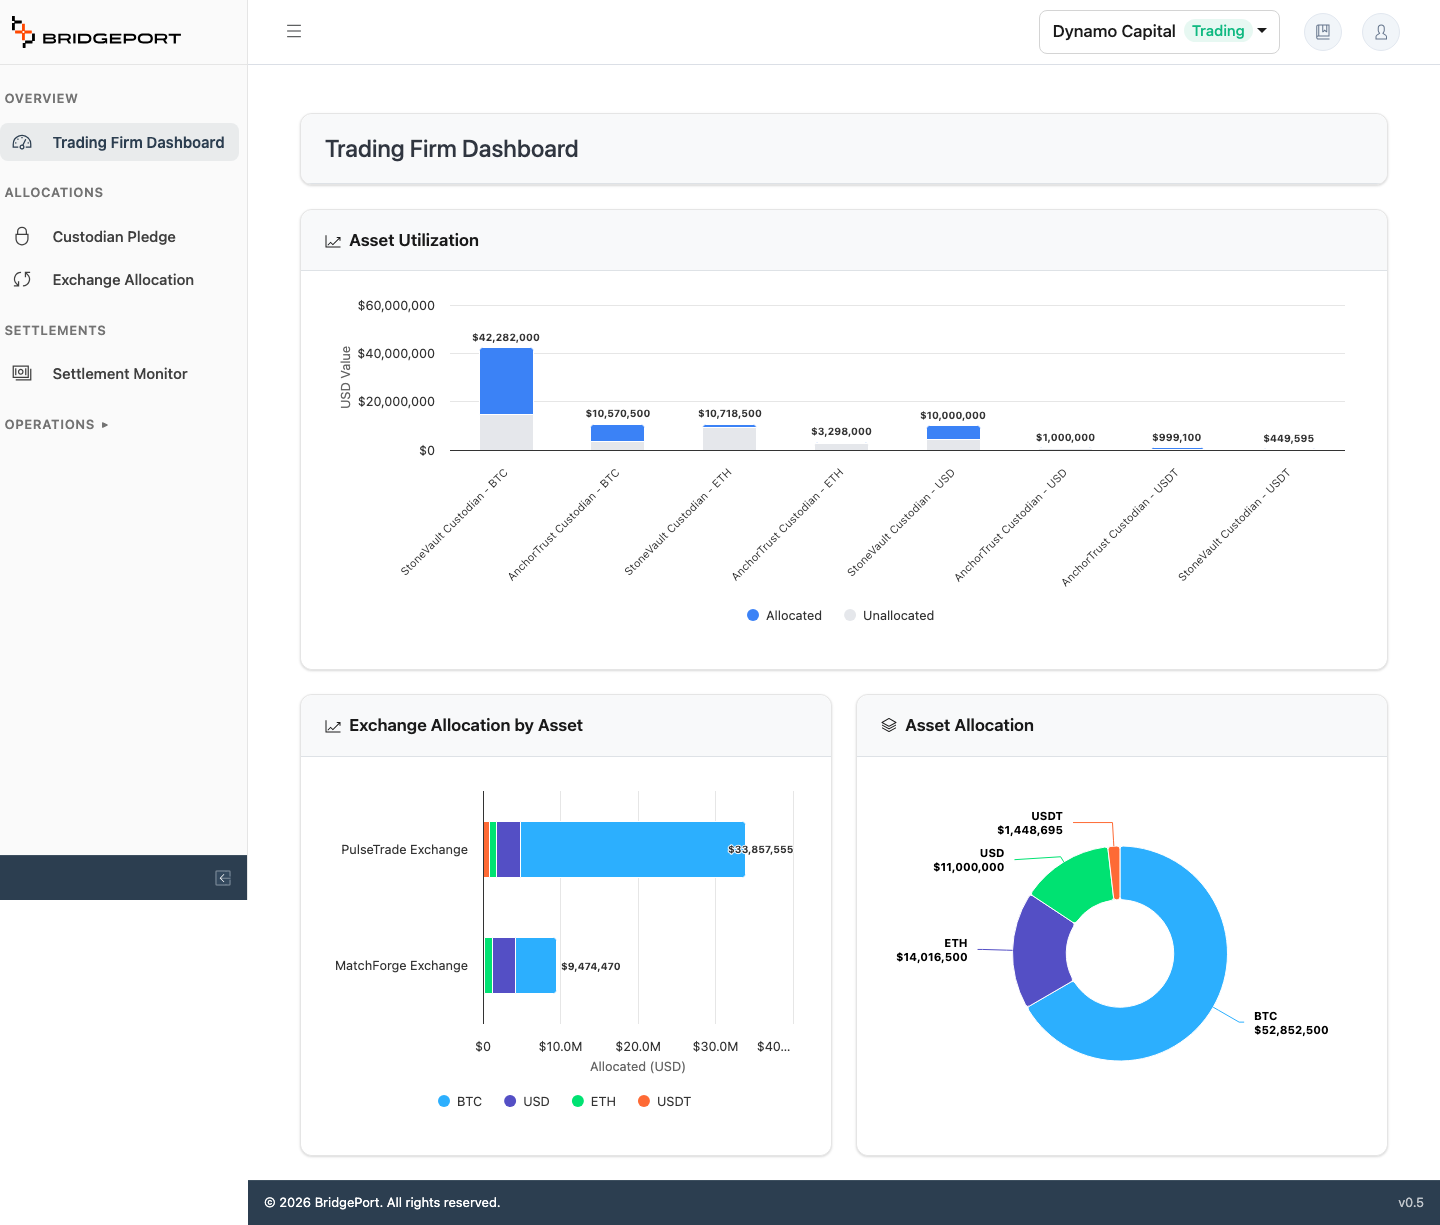Click PulseTrade Exchange USD purple segment
The width and height of the screenshot is (1440, 1225).
[x=508, y=849]
